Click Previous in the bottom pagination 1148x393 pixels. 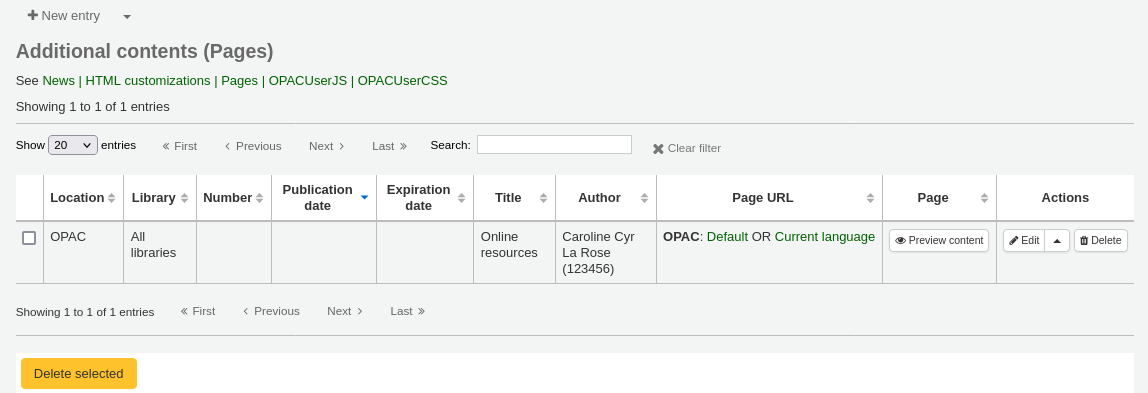coord(271,311)
